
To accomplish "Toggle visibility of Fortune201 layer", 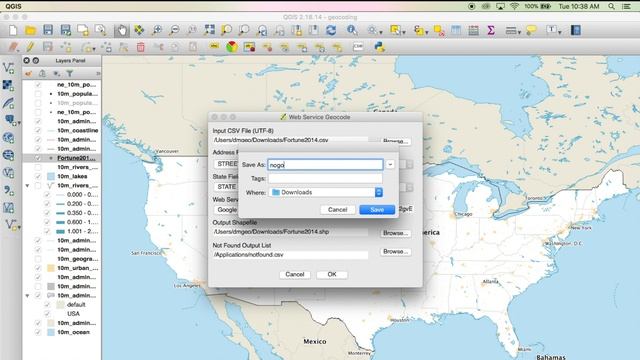I will pos(38,158).
